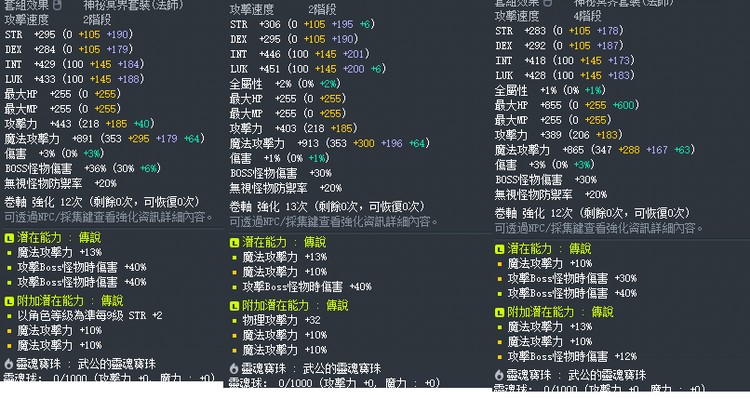The image size is (750, 399).
Task: Select the LUK +428 stat line
Action: pos(565,76)
